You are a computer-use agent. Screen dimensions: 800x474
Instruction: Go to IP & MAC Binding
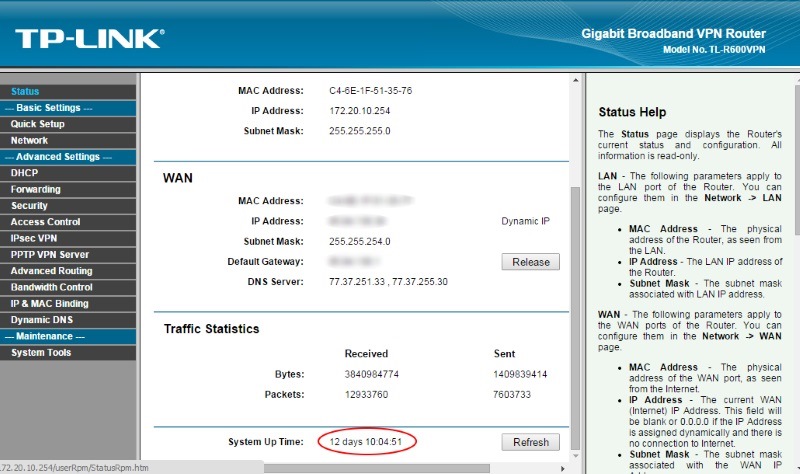pyautogui.click(x=49, y=304)
